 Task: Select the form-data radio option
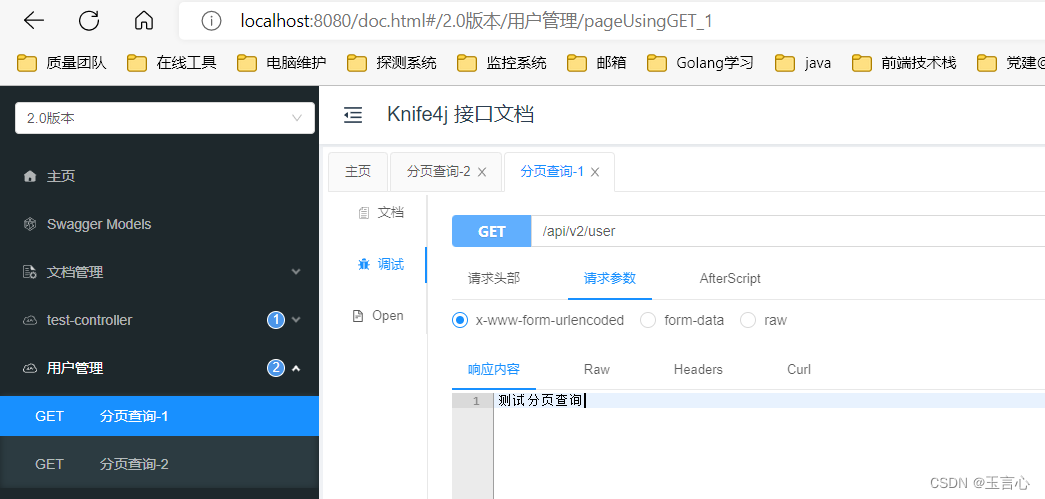[648, 320]
